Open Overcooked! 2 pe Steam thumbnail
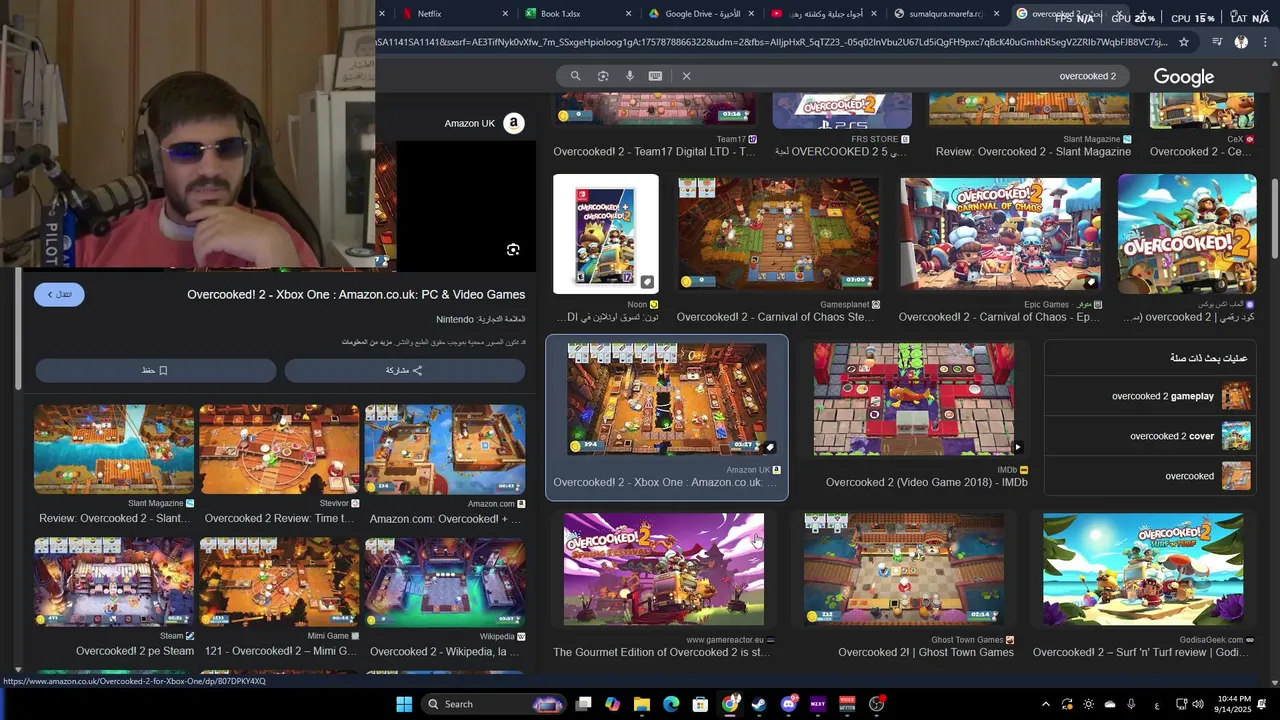The width and height of the screenshot is (1280, 720). pyautogui.click(x=114, y=582)
